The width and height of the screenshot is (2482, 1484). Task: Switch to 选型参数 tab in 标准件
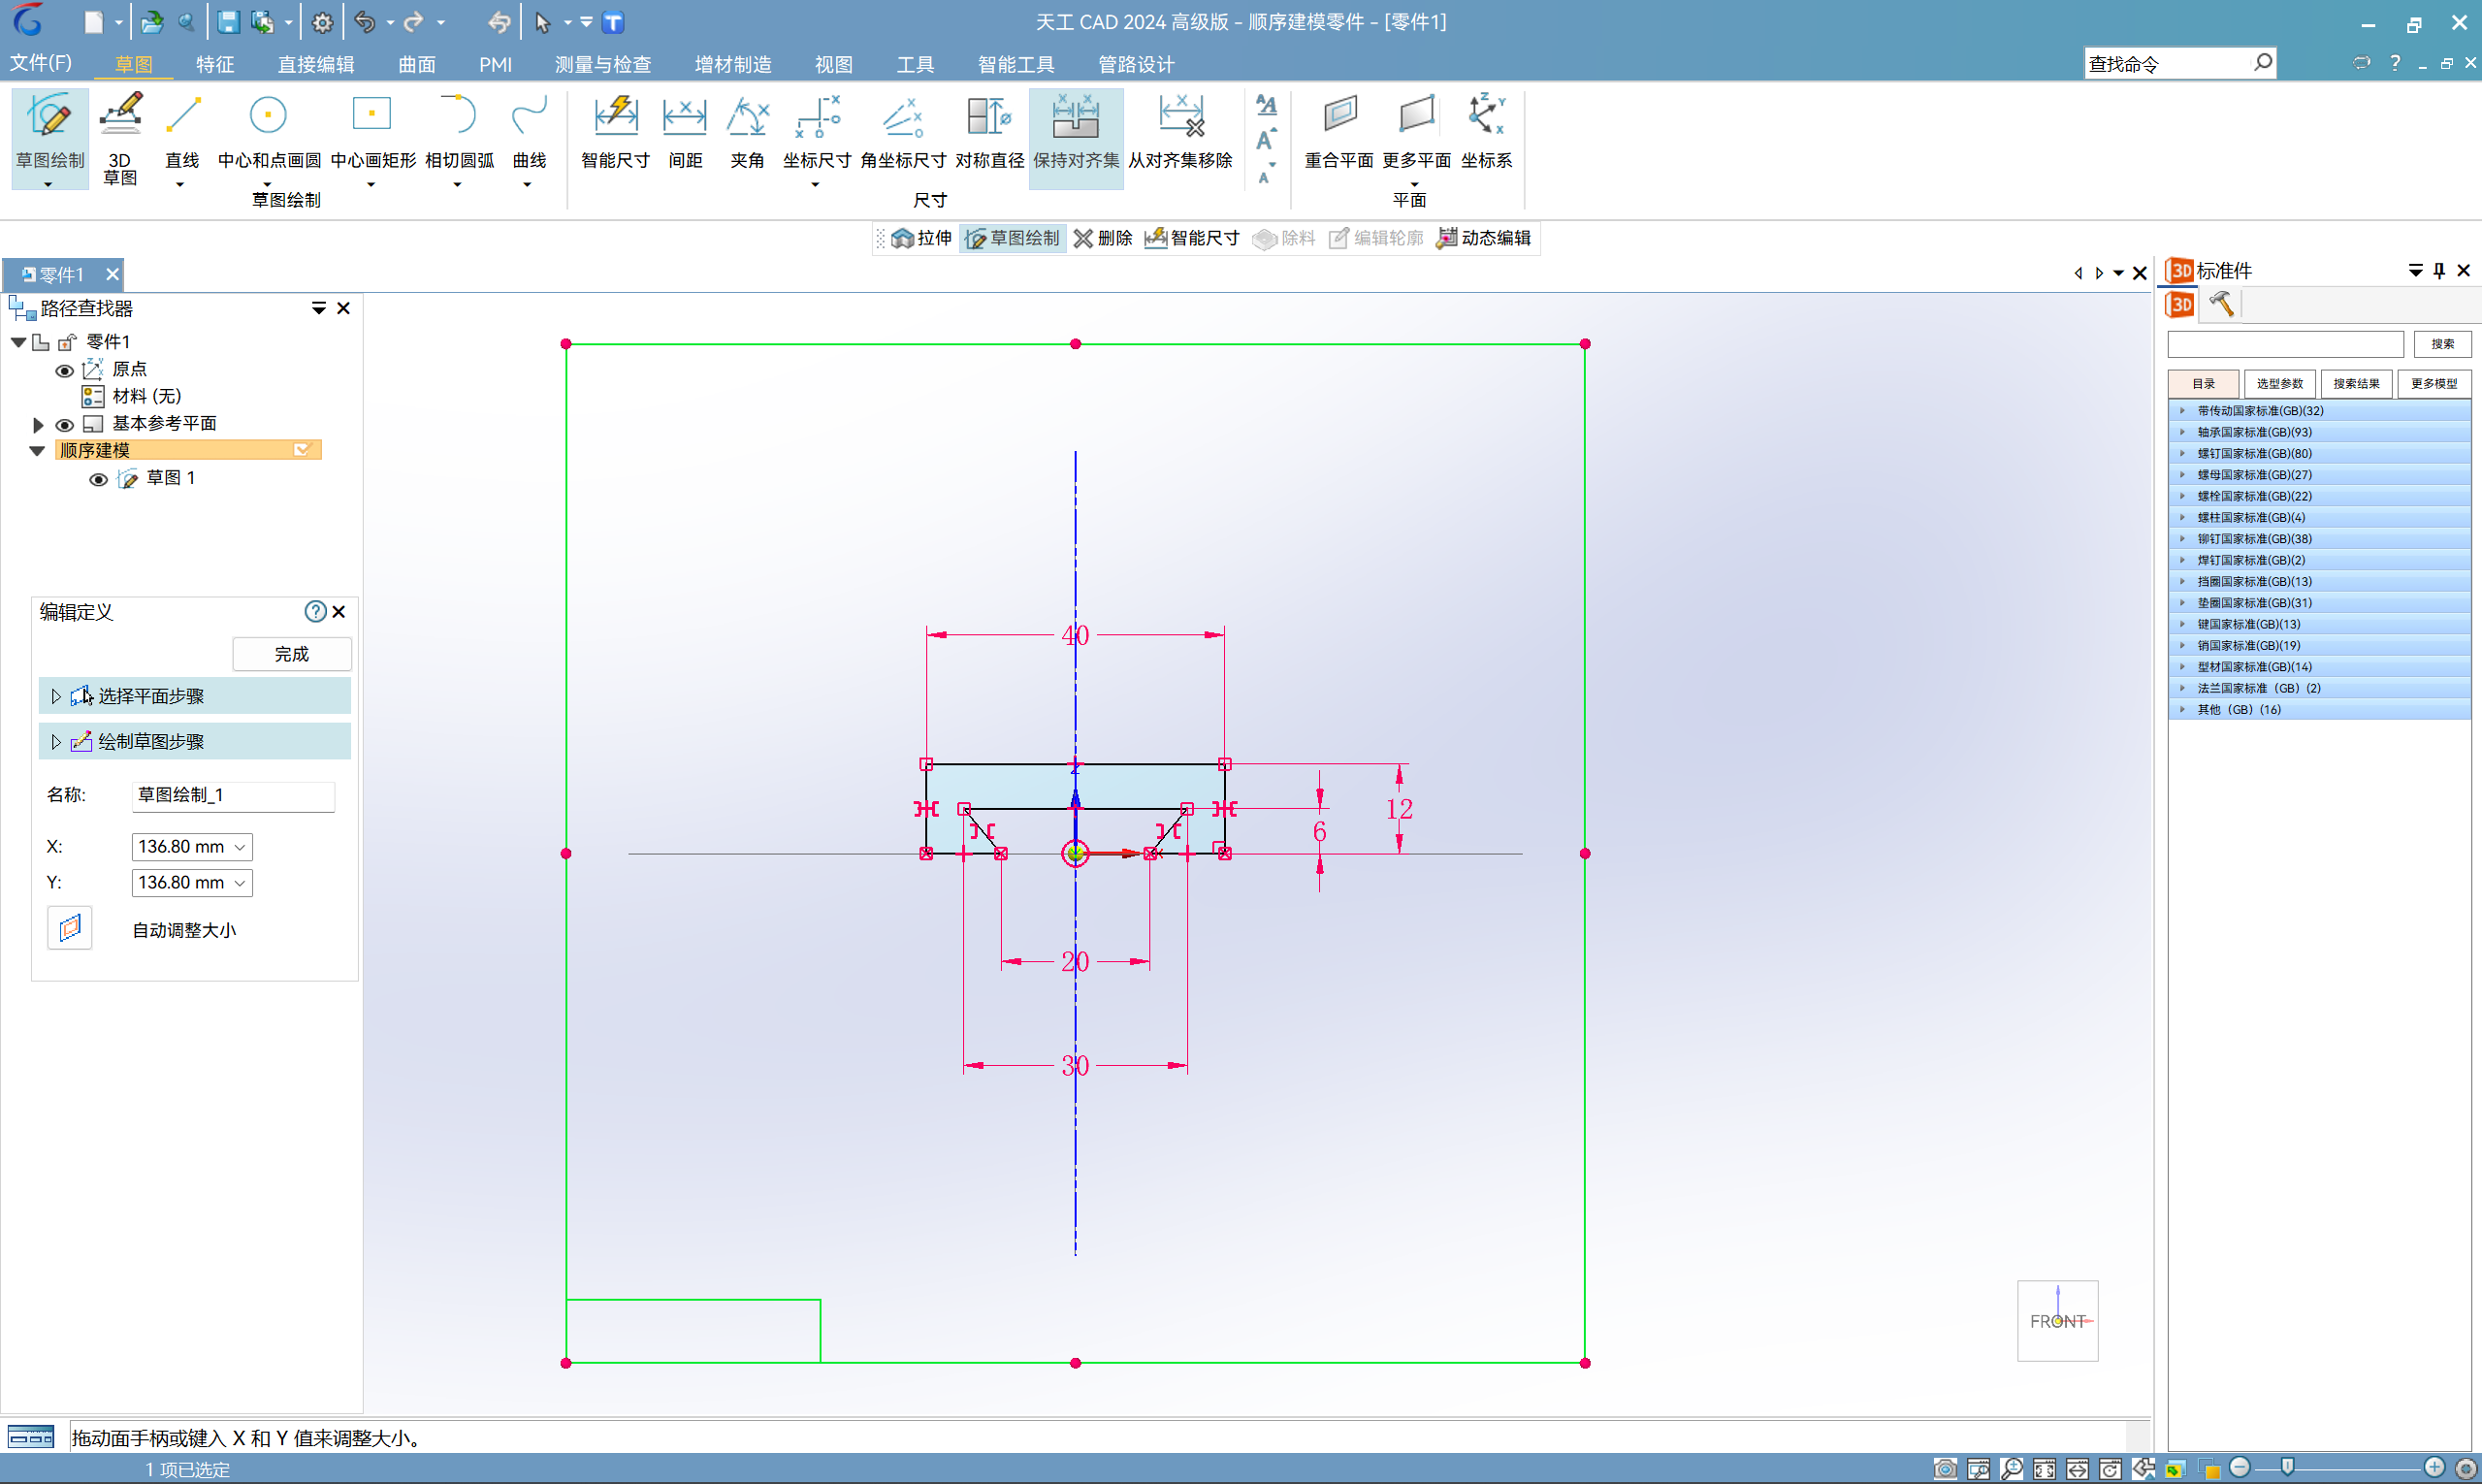point(2279,384)
